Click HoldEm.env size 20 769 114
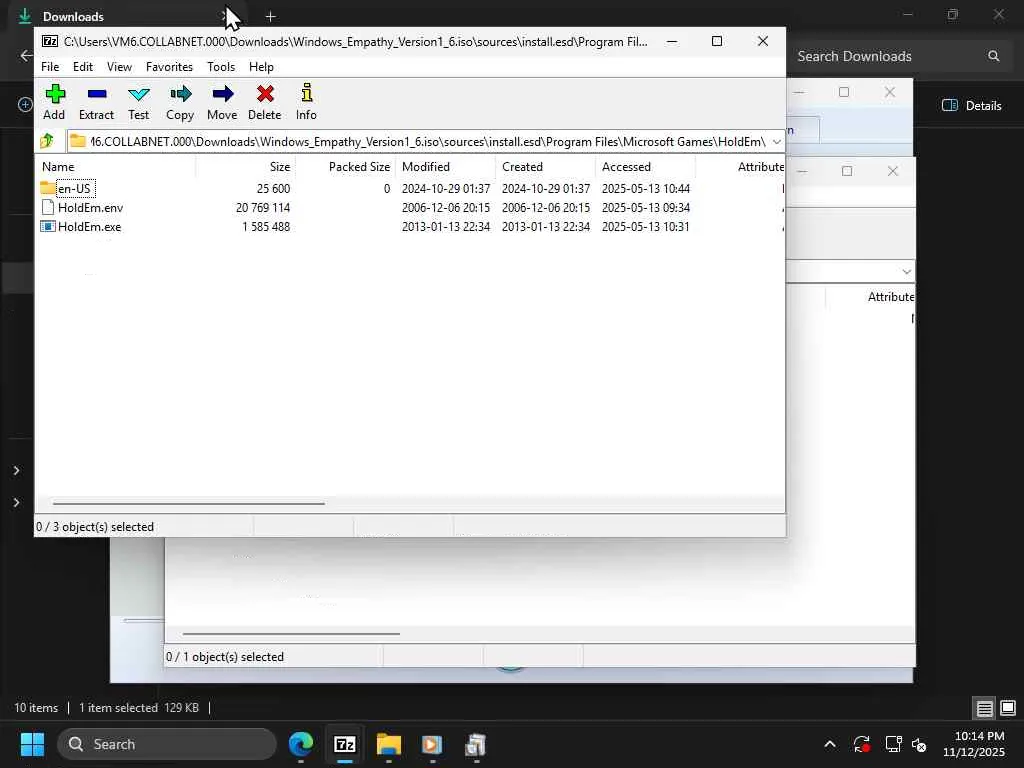The width and height of the screenshot is (1024, 768). point(263,208)
